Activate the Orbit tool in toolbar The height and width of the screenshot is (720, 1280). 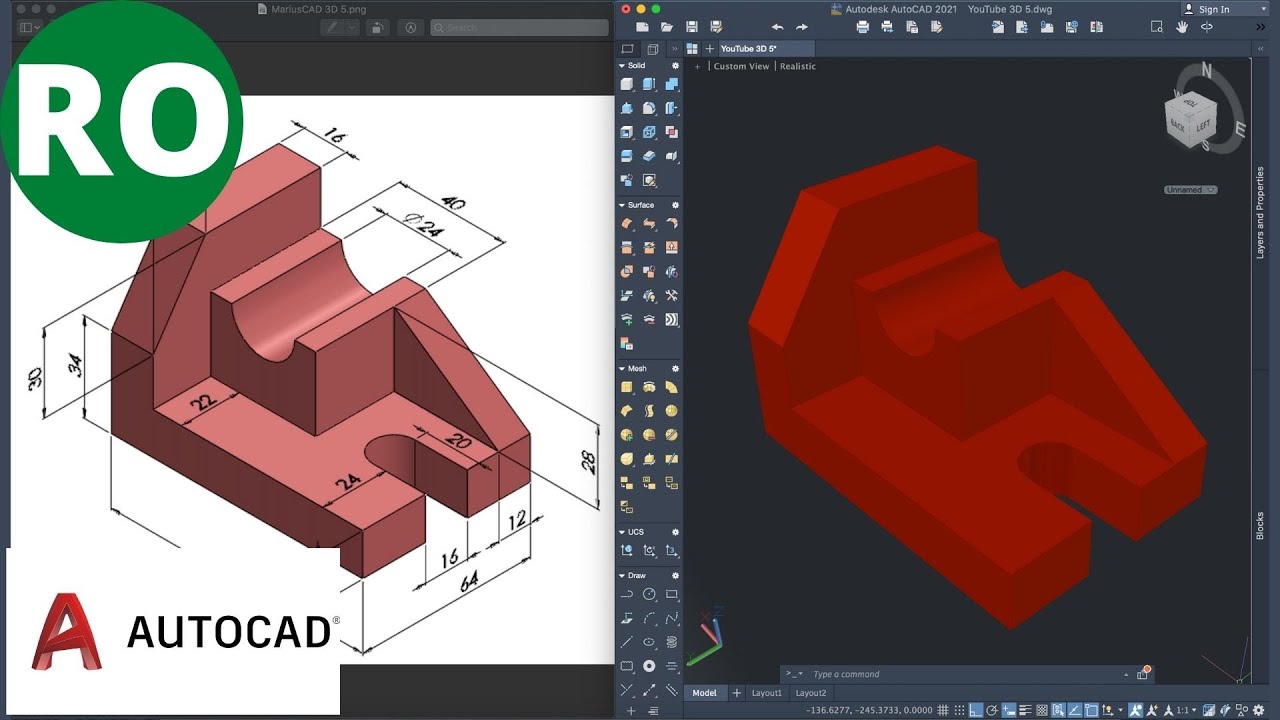click(1206, 27)
